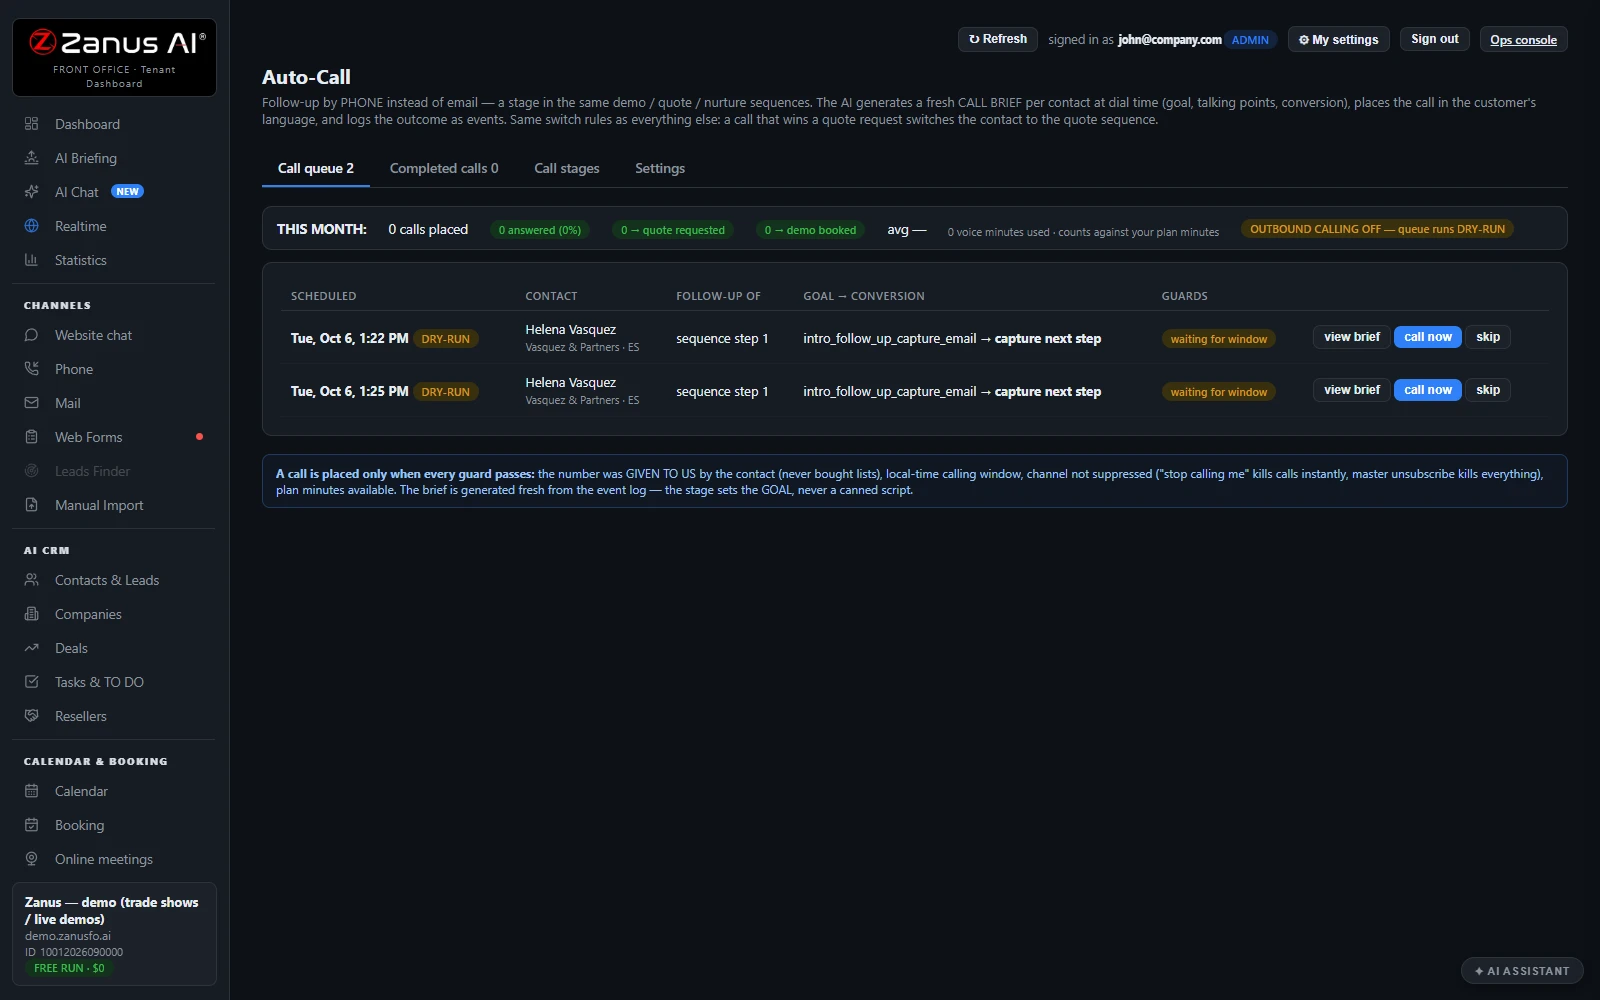The image size is (1600, 1000).
Task: Click the Calendar sidebar icon
Action: pyautogui.click(x=31, y=791)
